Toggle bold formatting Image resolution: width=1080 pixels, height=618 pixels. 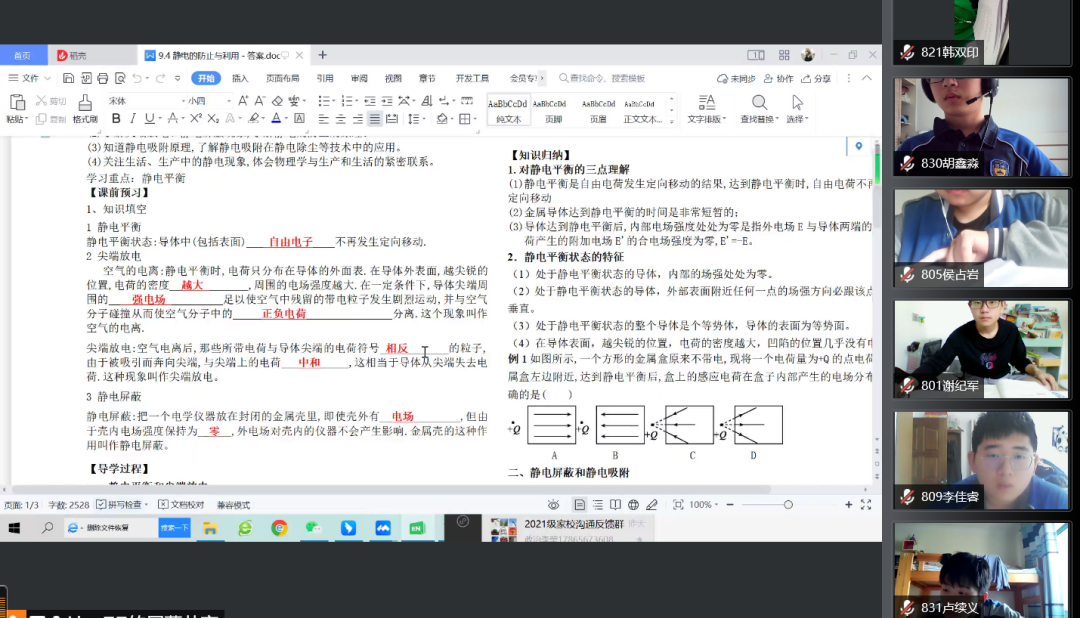pos(116,119)
